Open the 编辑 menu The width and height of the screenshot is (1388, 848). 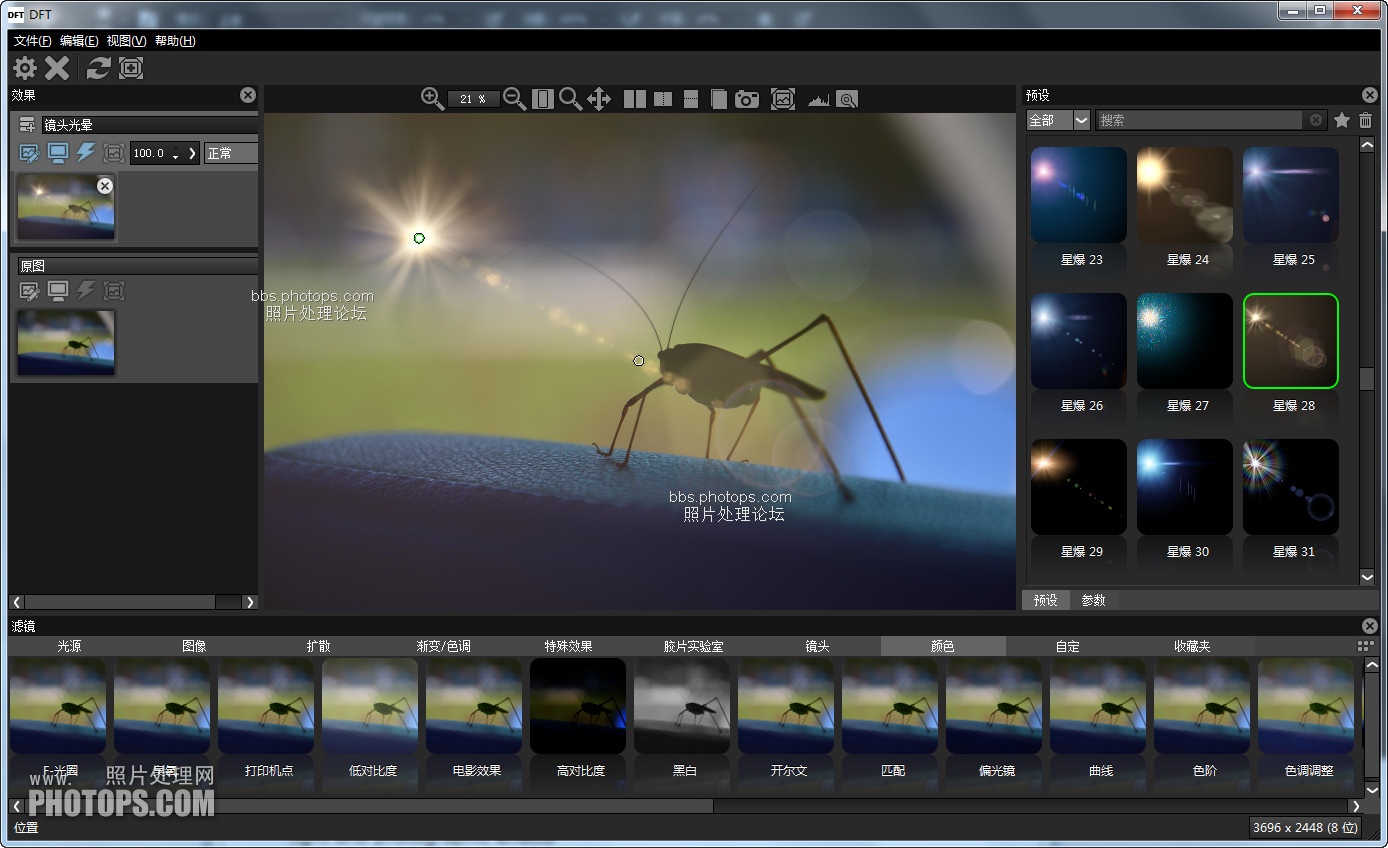[x=79, y=41]
